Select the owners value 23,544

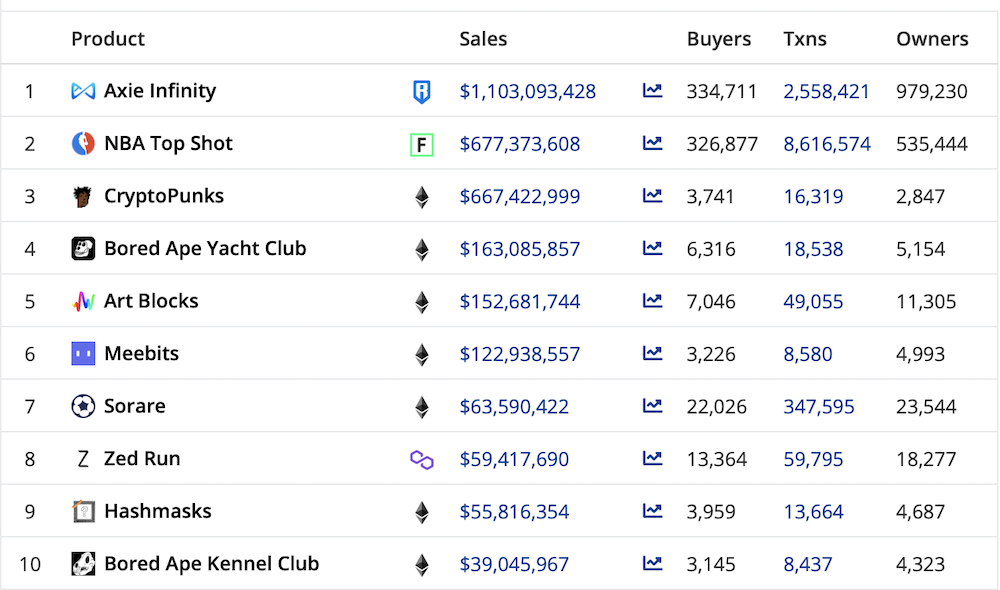926,407
